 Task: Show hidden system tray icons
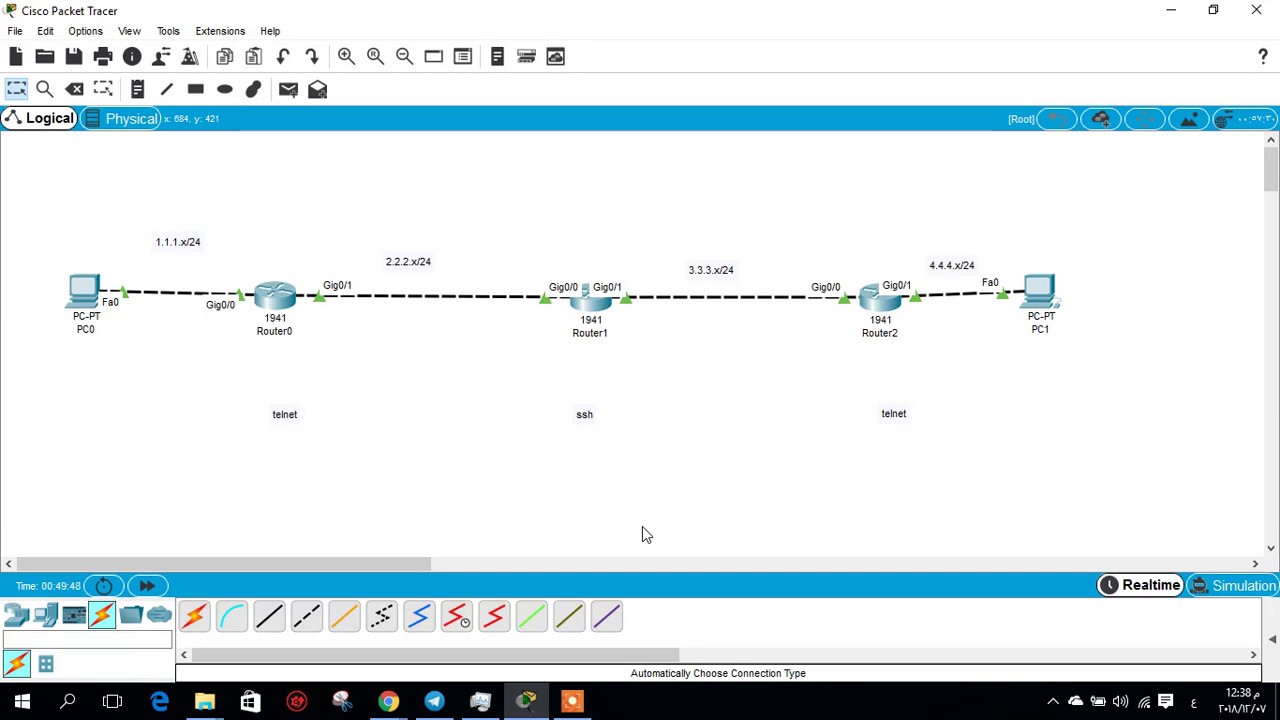(x=1053, y=702)
